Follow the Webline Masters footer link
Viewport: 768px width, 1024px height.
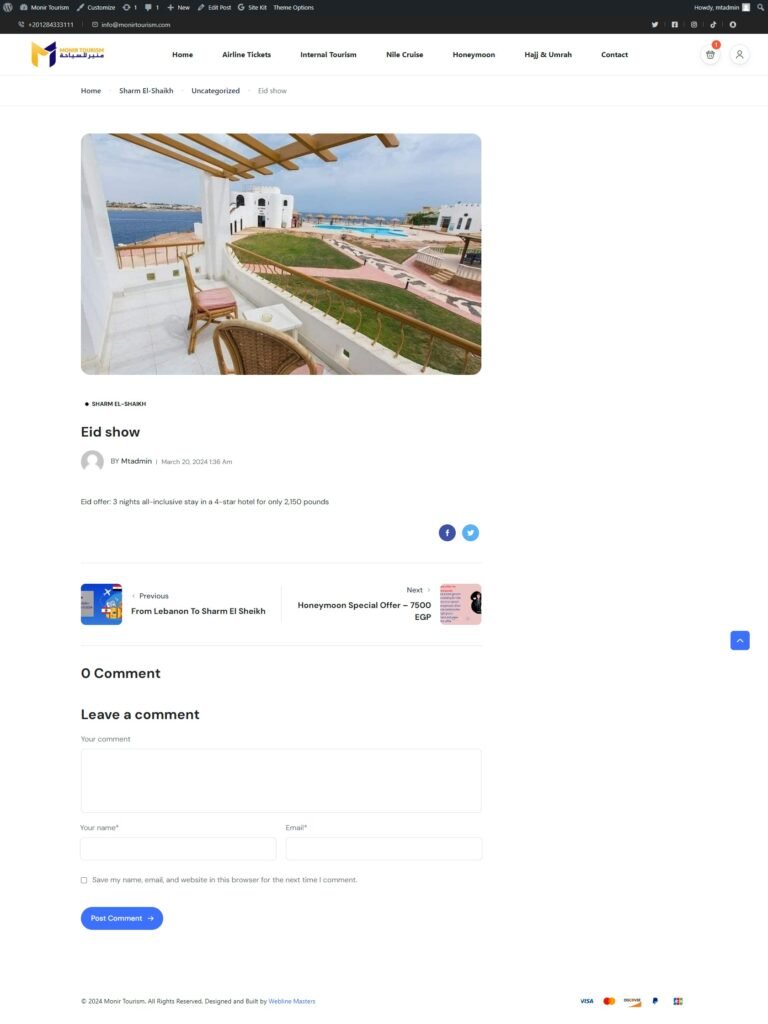tap(291, 1001)
